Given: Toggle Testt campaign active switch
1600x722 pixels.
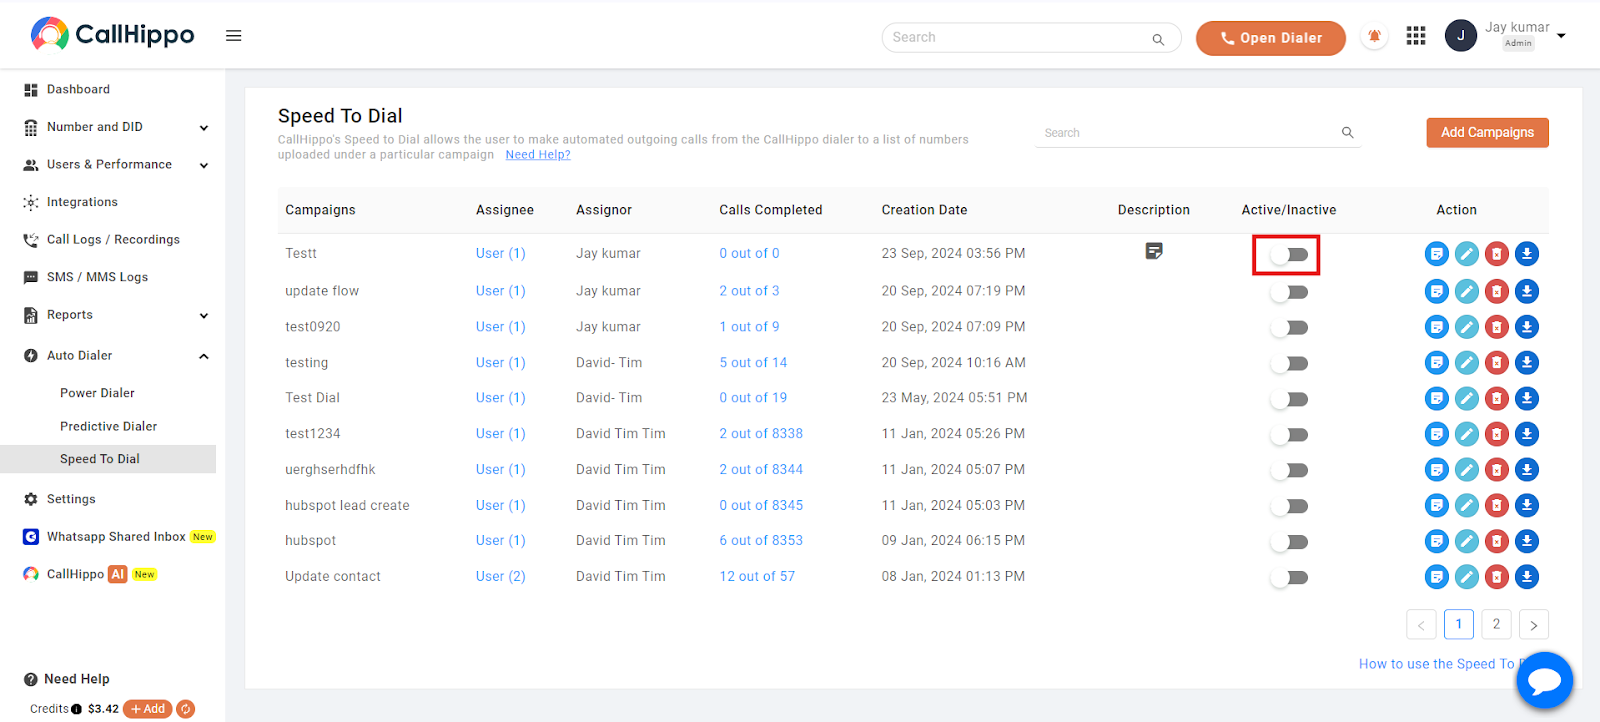Looking at the screenshot, I should [1289, 255].
